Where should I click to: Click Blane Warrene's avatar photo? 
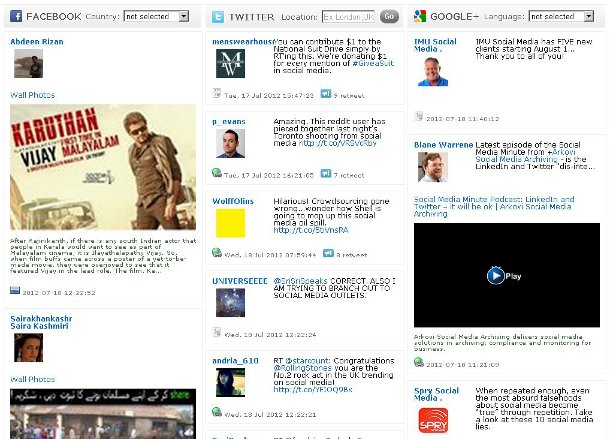tap(433, 167)
